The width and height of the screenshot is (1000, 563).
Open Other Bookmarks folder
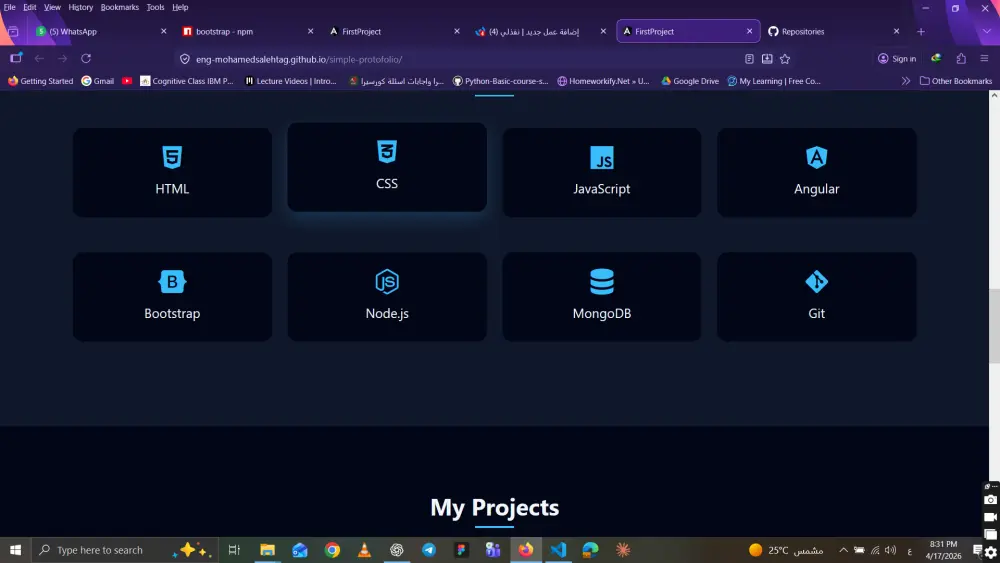point(955,81)
